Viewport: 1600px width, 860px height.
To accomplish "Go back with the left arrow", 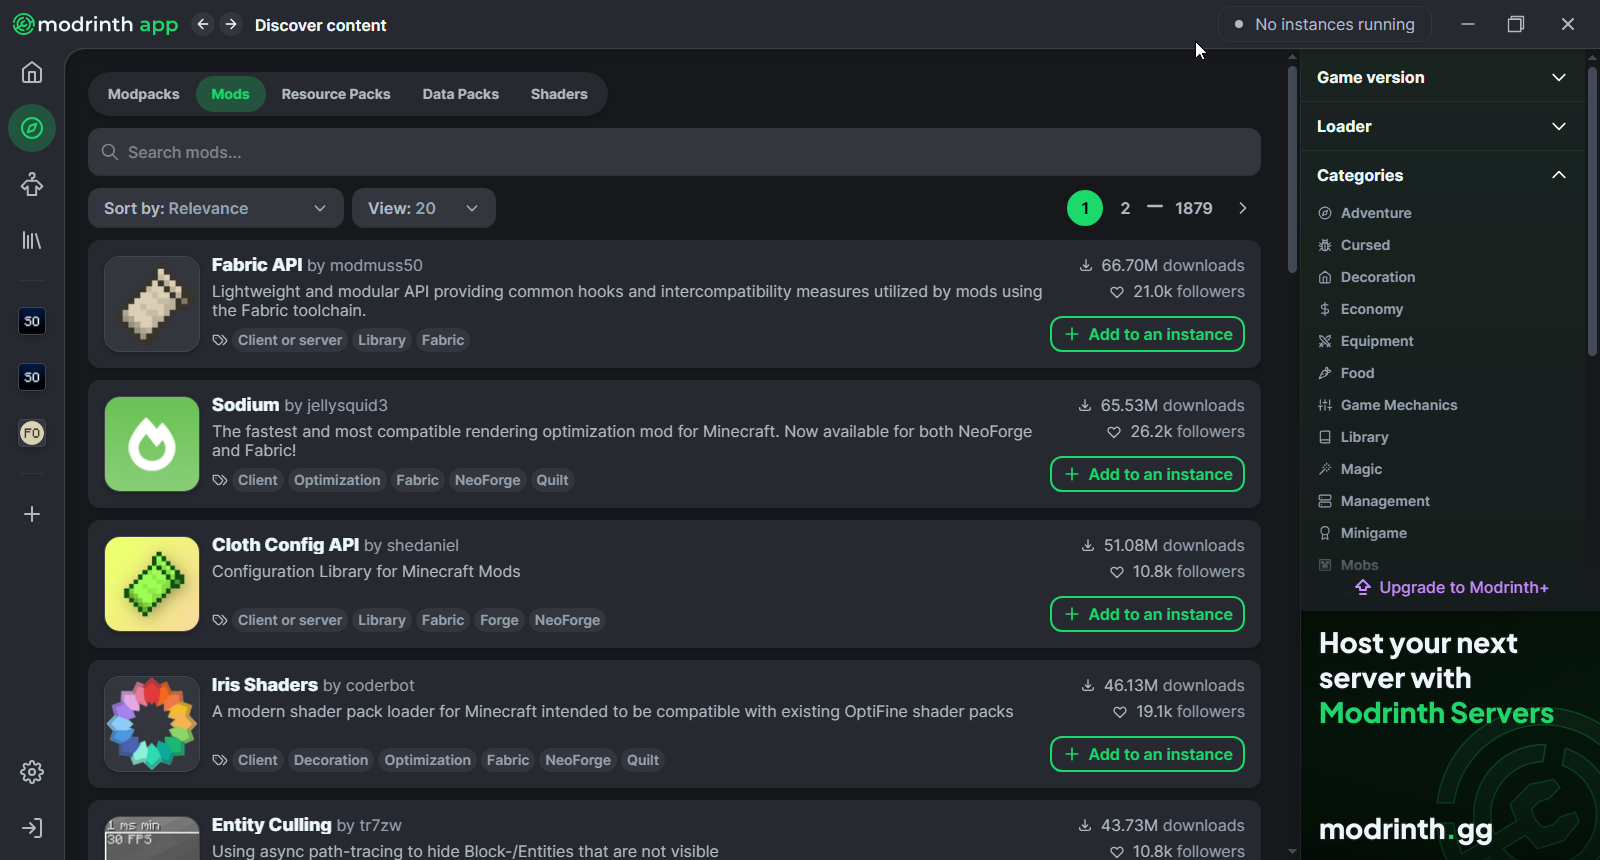I will tap(203, 24).
